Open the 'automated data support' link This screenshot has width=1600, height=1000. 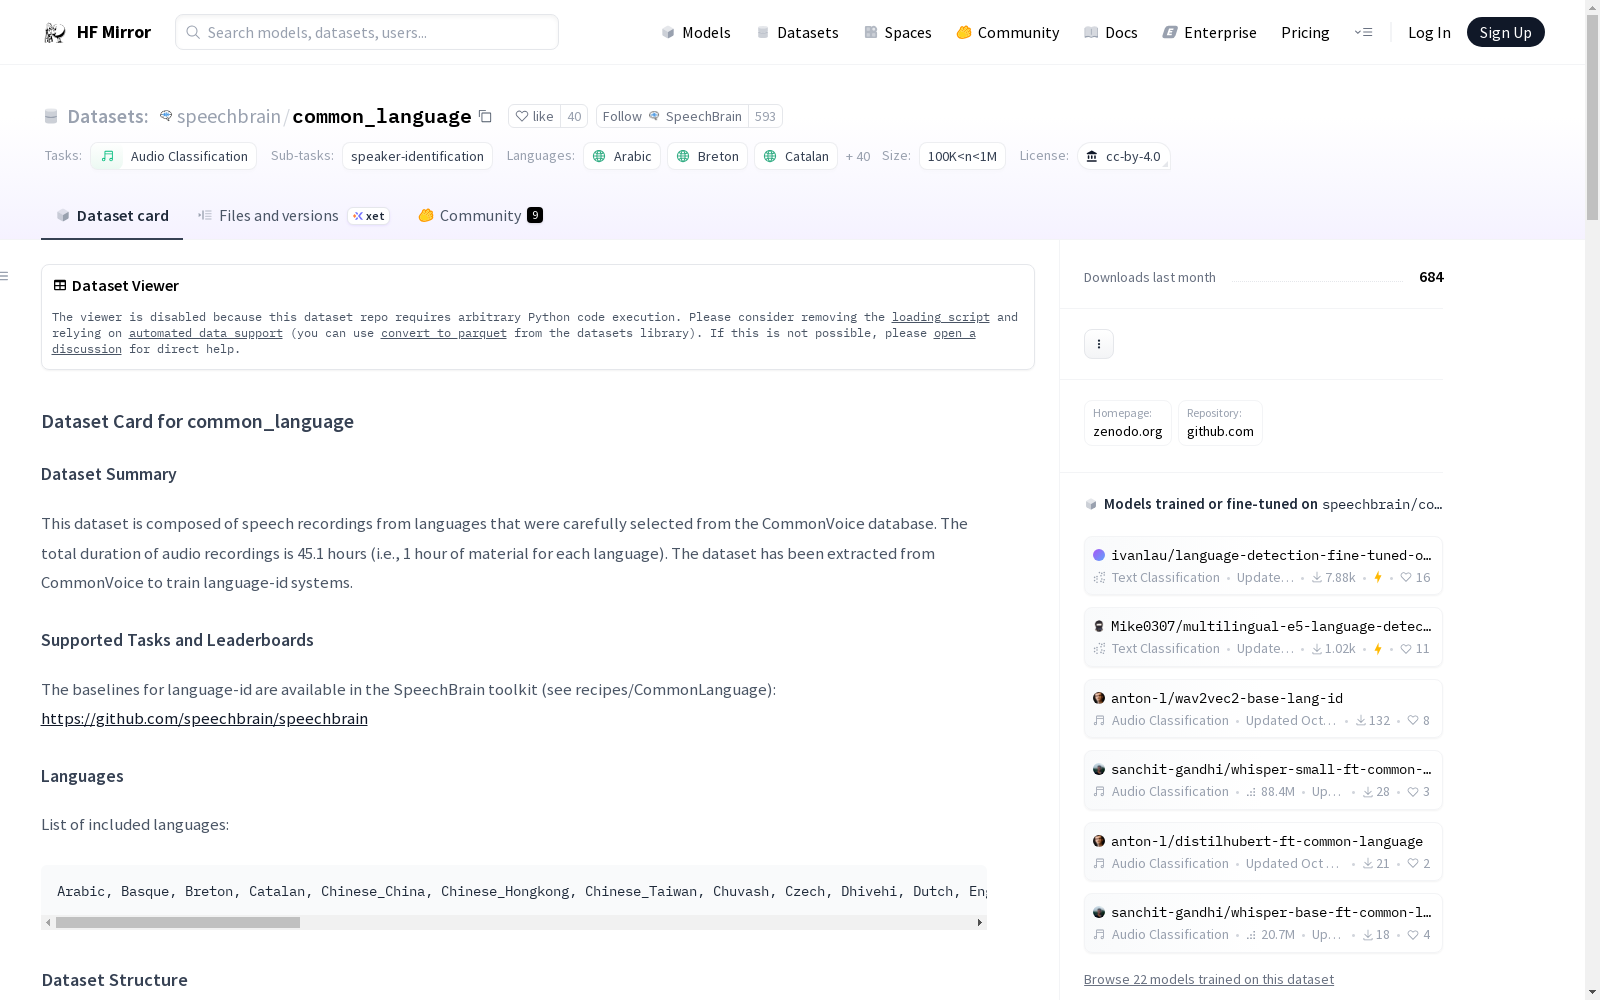tap(206, 333)
